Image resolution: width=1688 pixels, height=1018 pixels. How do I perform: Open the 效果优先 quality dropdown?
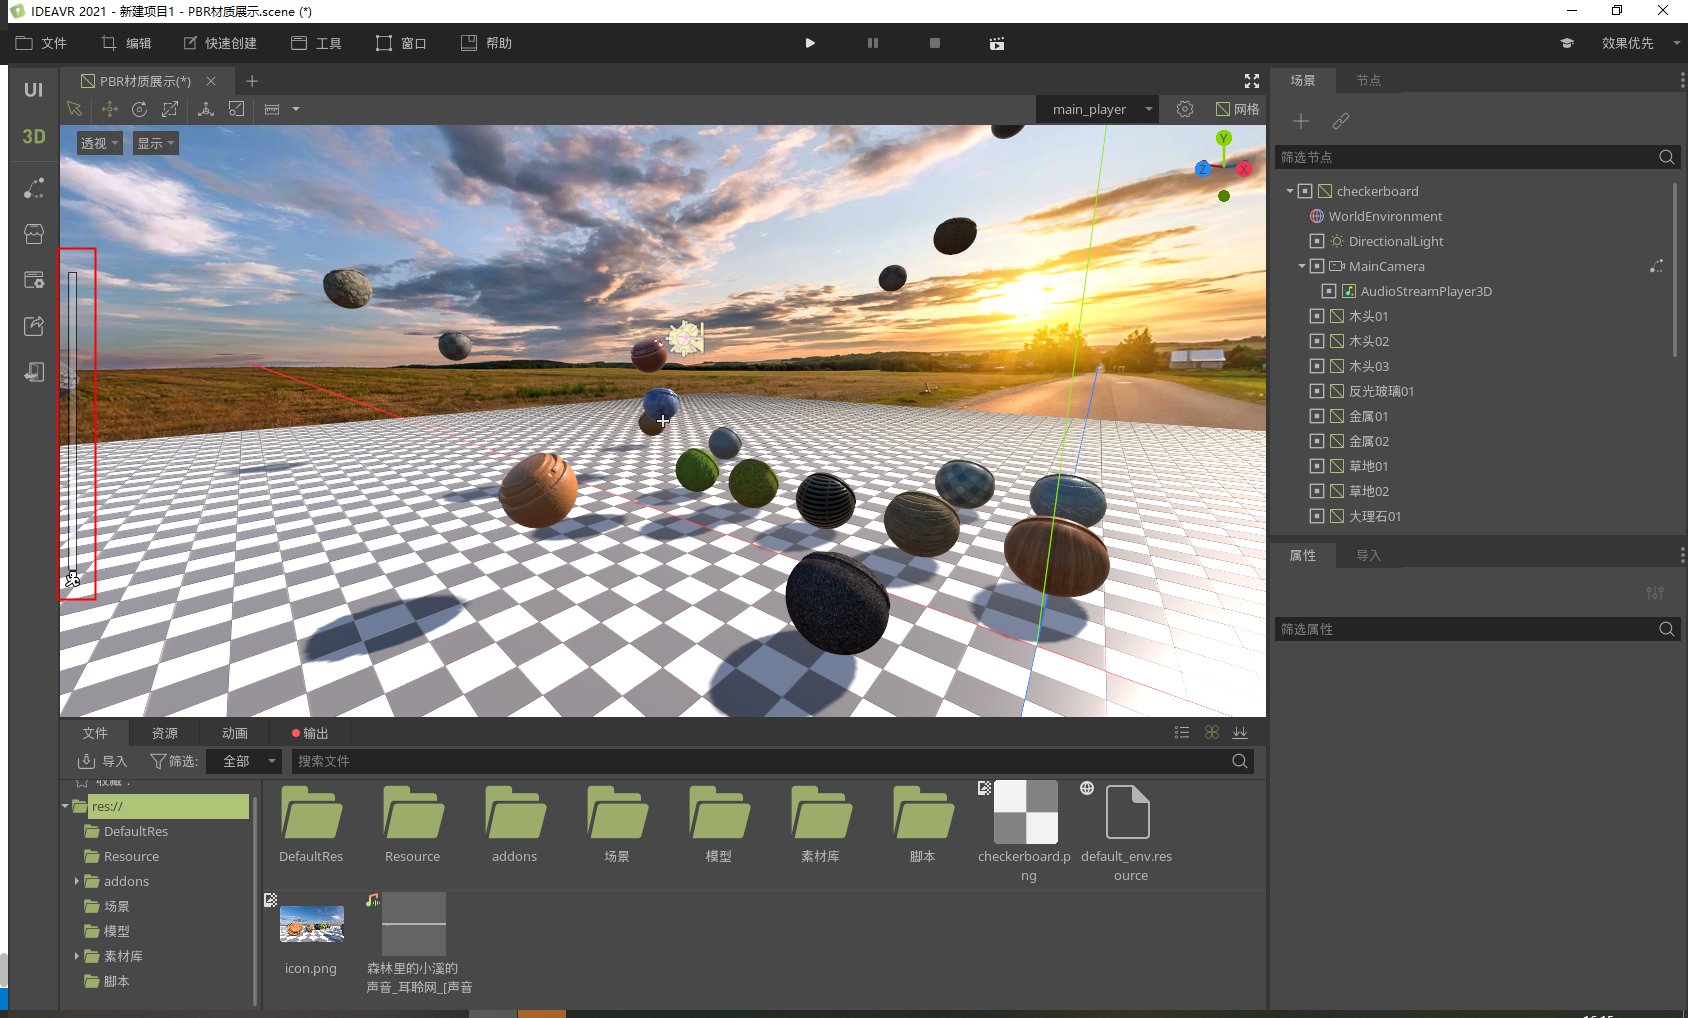(x=1640, y=43)
